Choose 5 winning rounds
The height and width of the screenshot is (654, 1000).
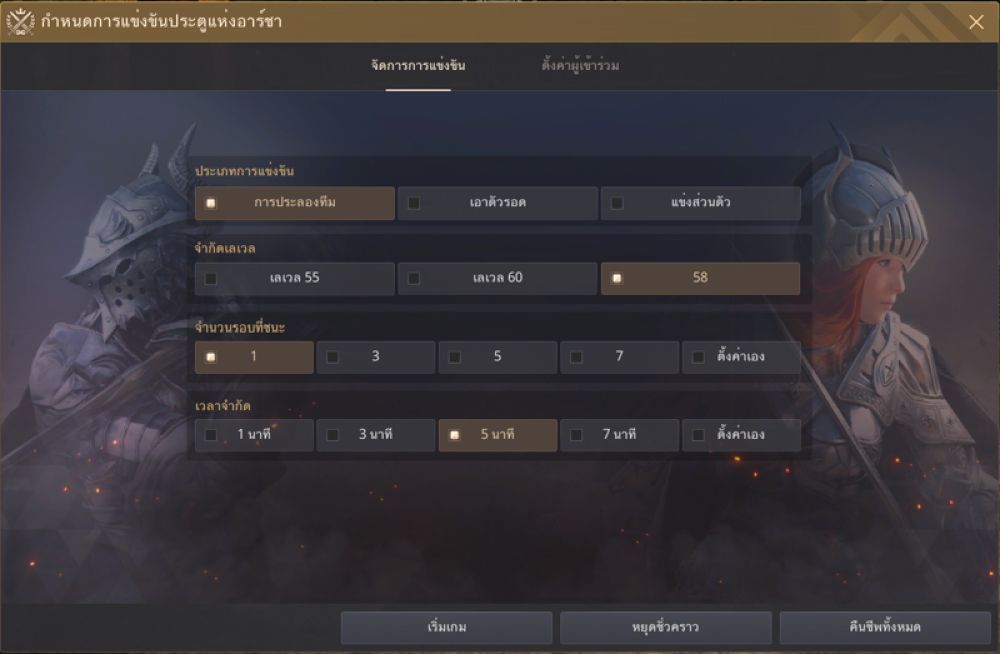[497, 357]
